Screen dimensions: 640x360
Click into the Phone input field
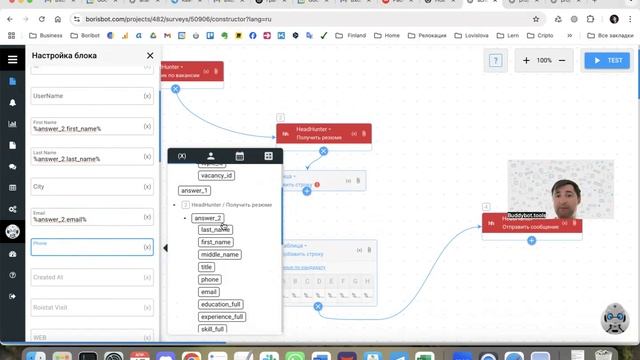pyautogui.click(x=92, y=247)
